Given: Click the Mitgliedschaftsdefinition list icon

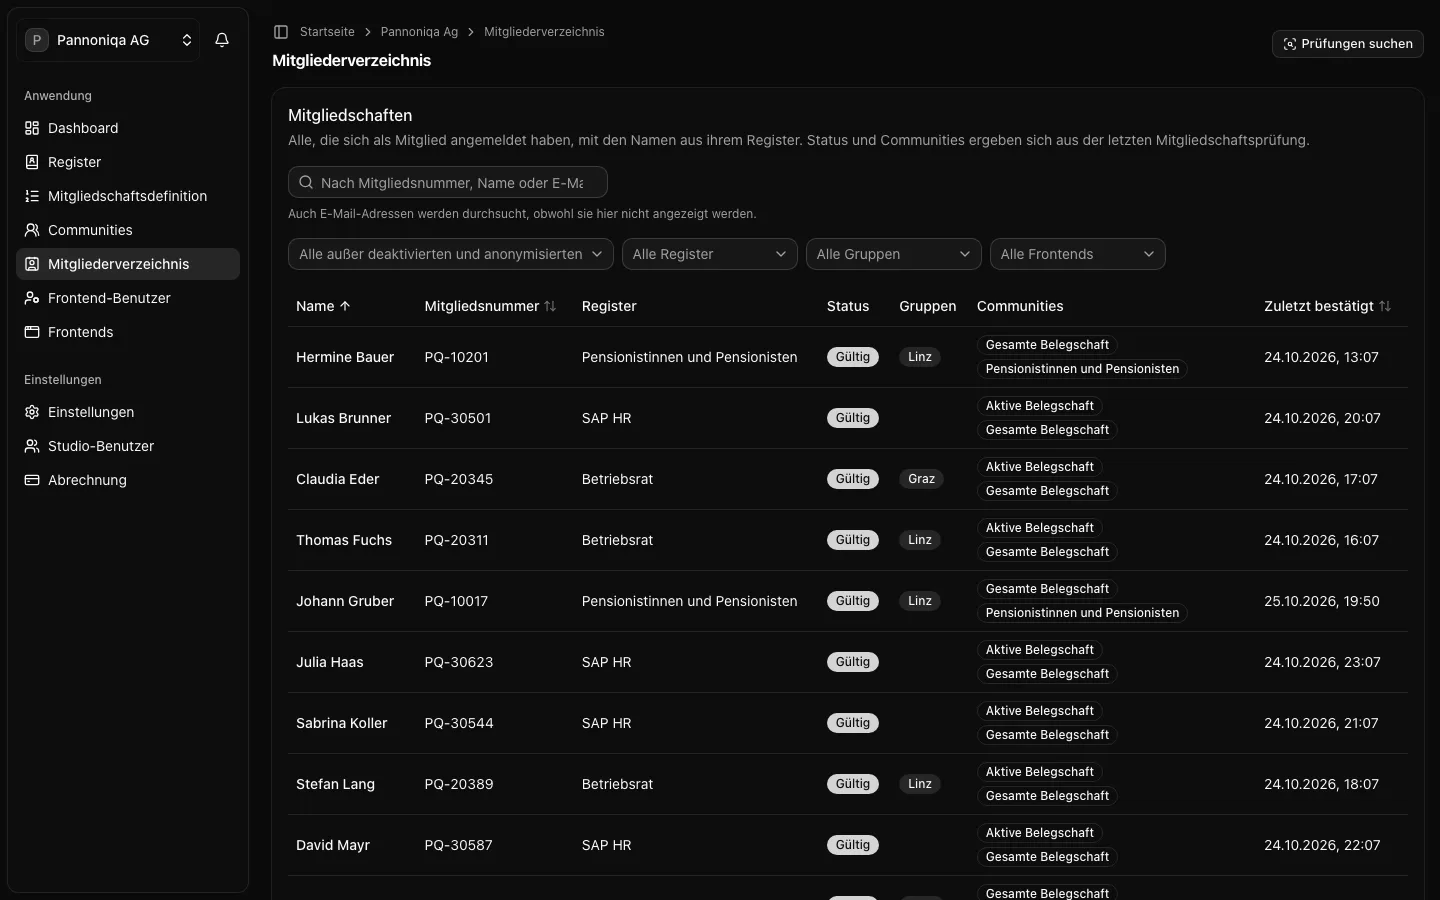Looking at the screenshot, I should click(x=32, y=196).
